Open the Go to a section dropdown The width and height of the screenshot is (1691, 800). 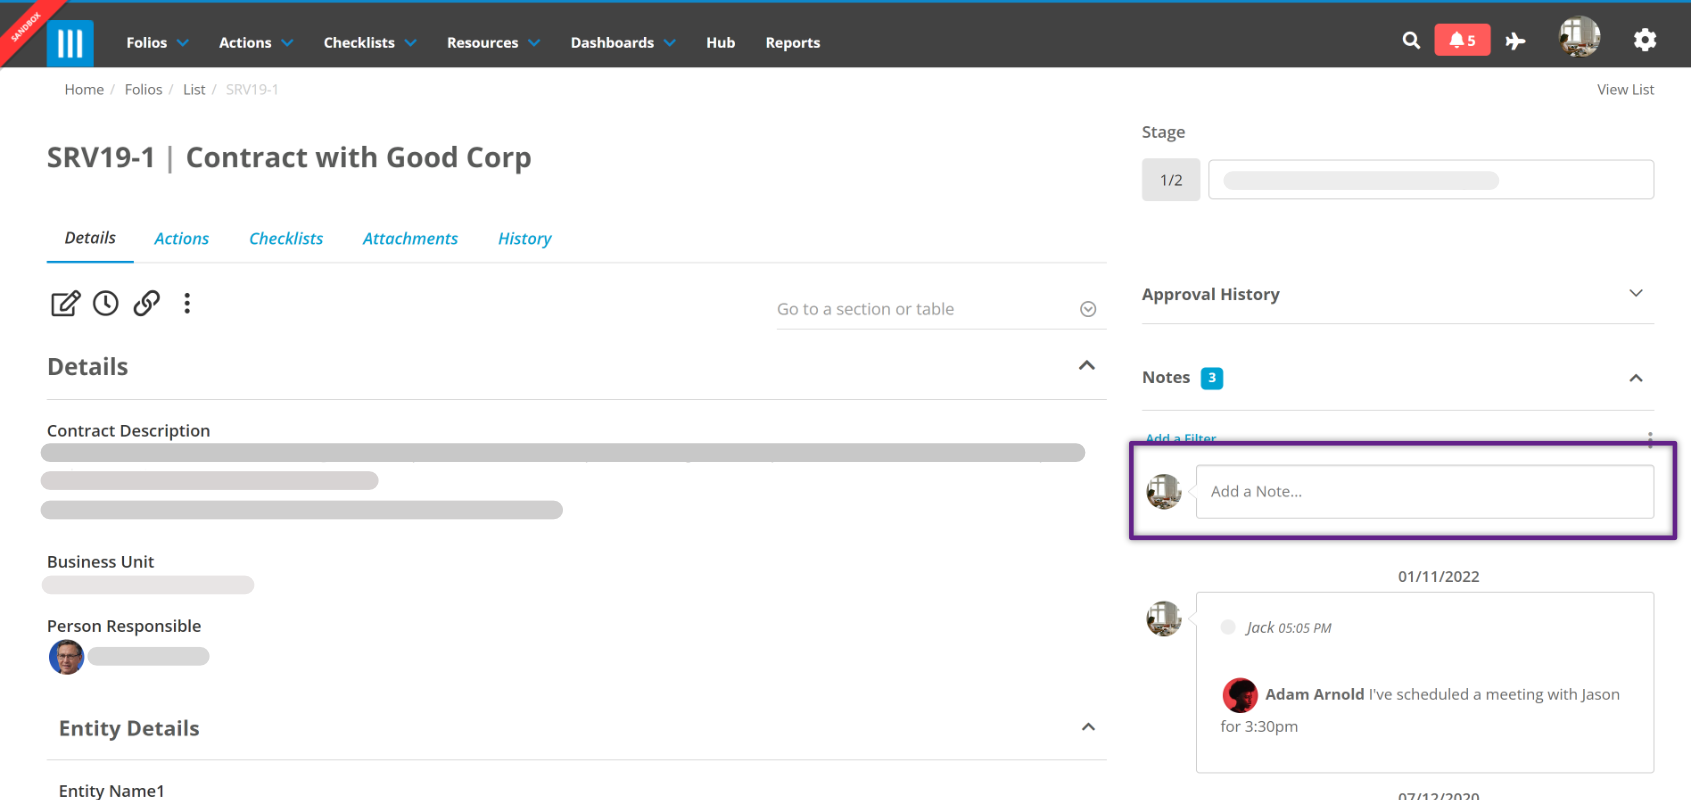tap(936, 309)
